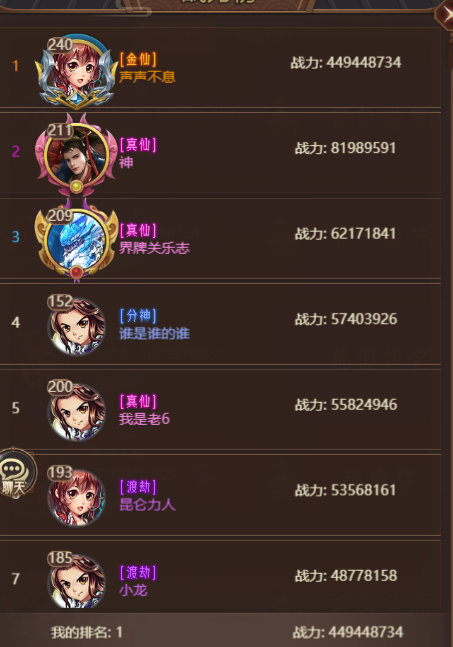The image size is (453, 647).
Task: Click combat power 48778158 entry
Action: [346, 575]
